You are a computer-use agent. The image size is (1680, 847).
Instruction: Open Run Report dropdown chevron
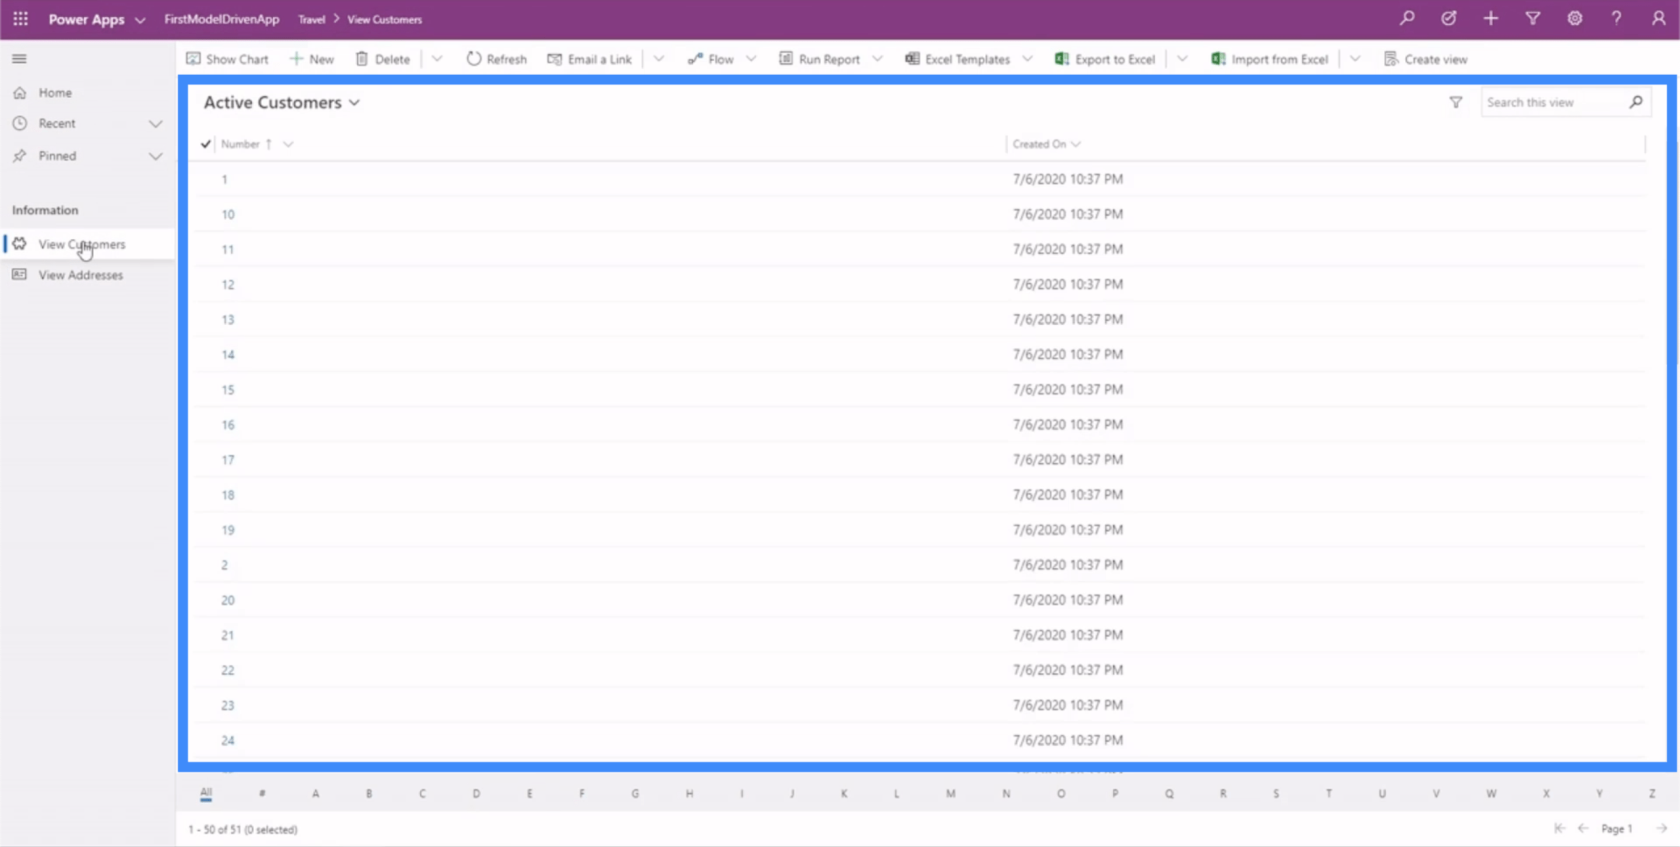click(x=877, y=59)
